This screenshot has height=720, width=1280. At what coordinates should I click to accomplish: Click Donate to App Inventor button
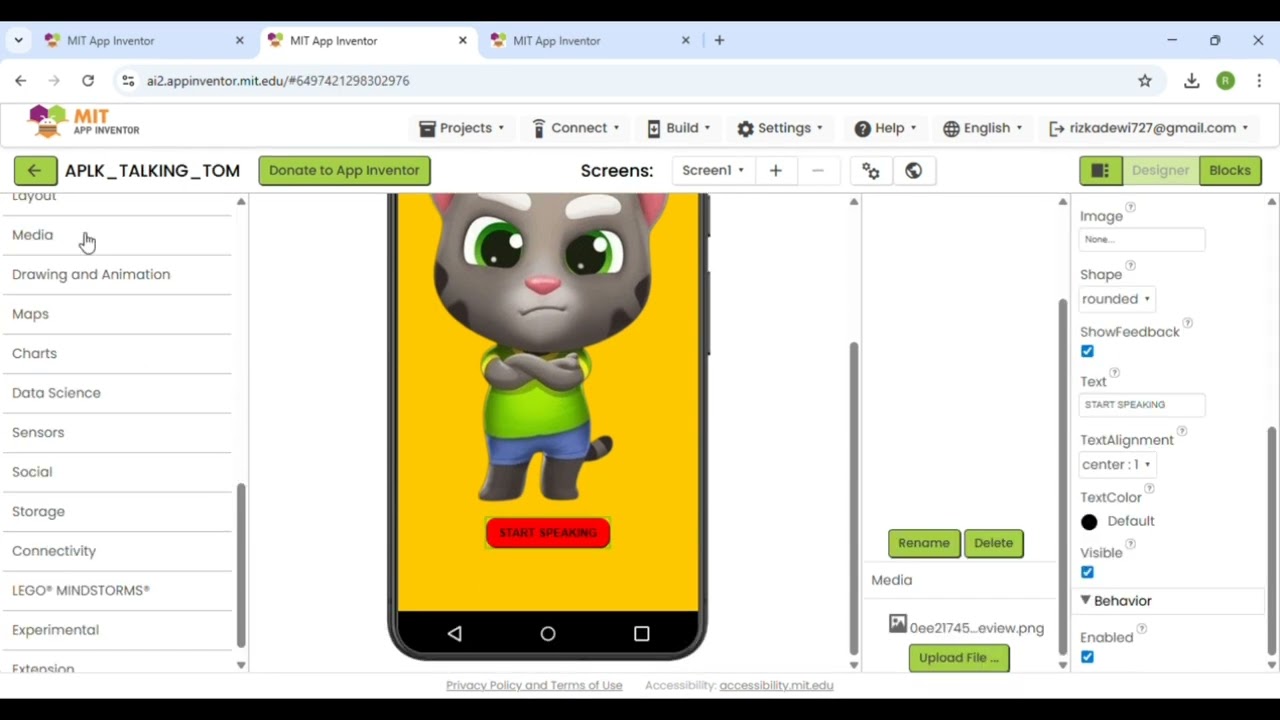click(x=344, y=170)
